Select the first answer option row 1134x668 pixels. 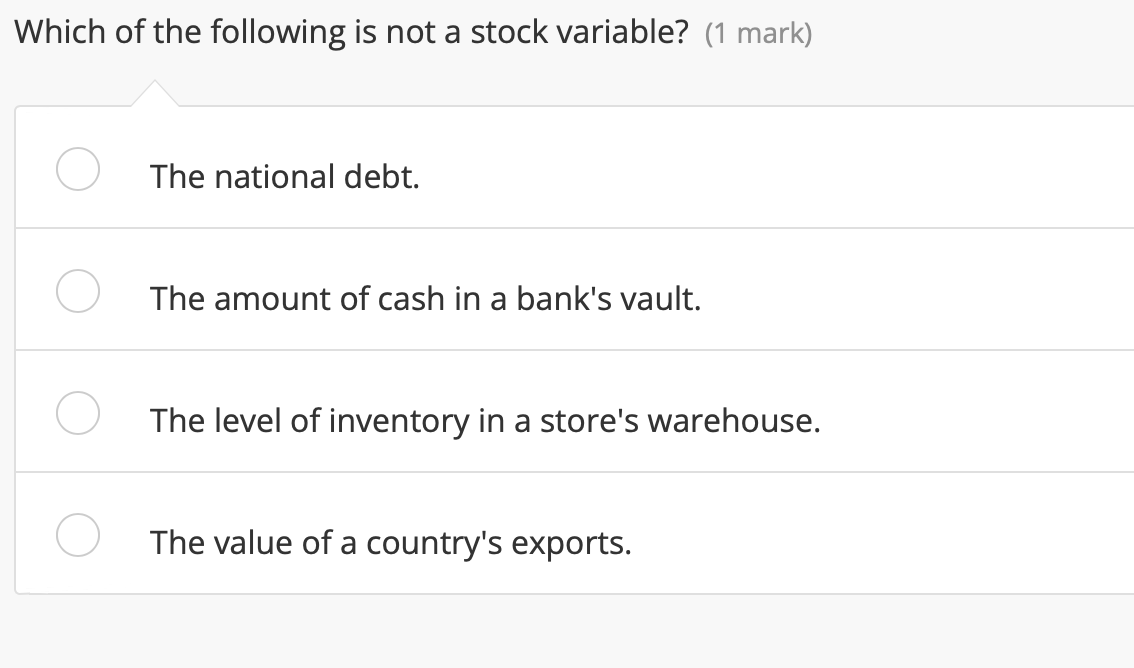(567, 166)
